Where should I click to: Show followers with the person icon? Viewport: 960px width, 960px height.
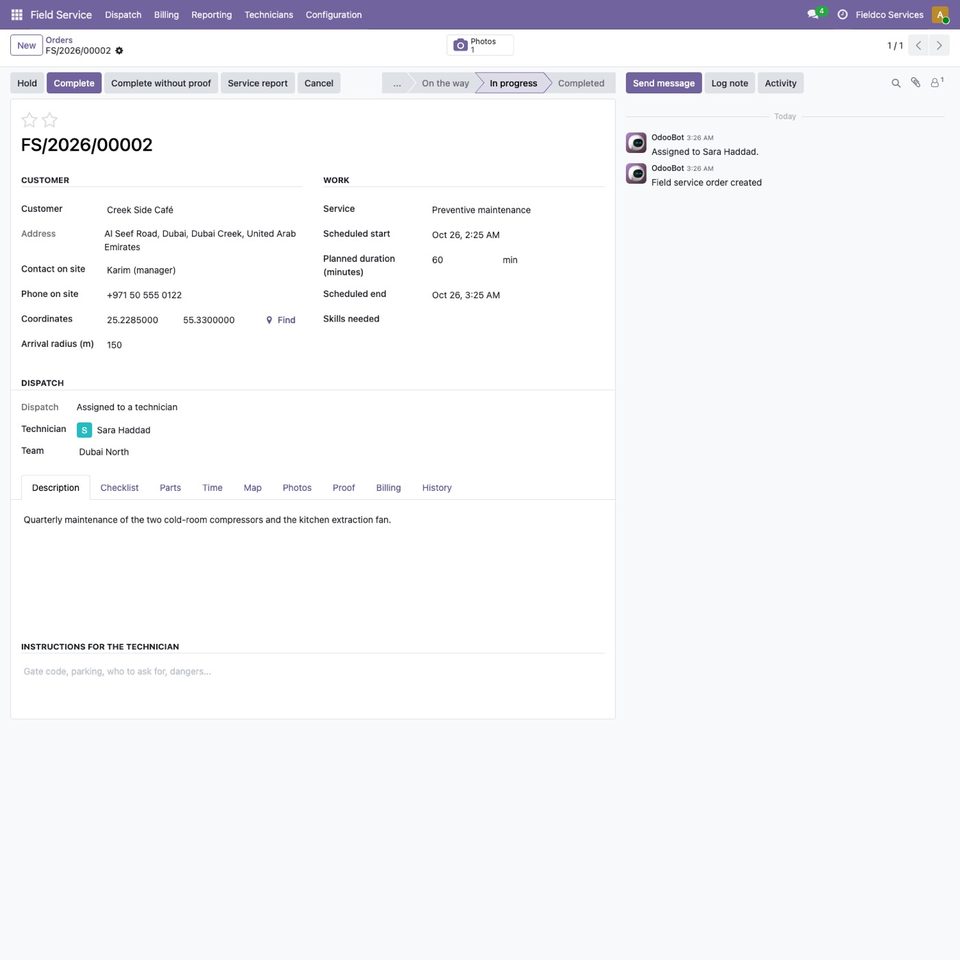[936, 83]
